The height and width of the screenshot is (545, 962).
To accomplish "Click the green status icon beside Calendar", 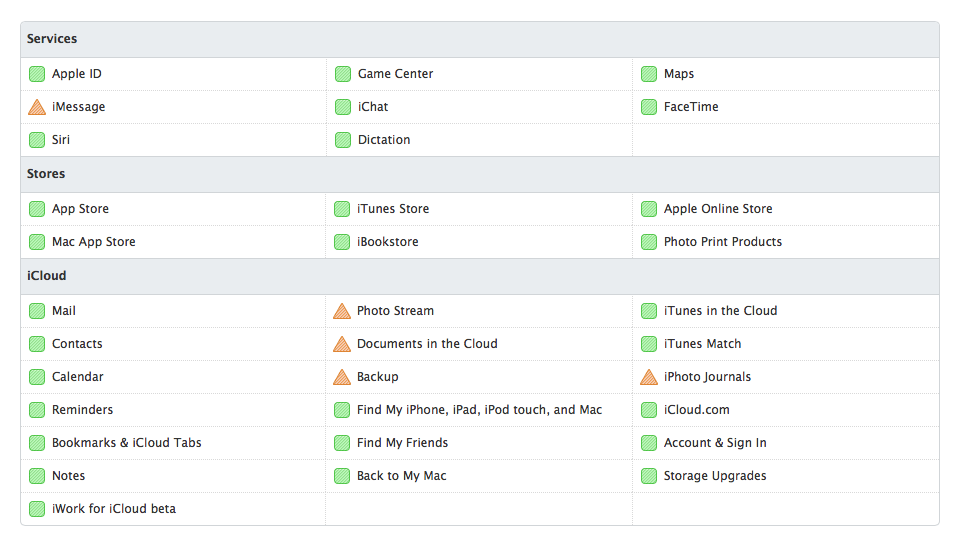I will point(37,377).
